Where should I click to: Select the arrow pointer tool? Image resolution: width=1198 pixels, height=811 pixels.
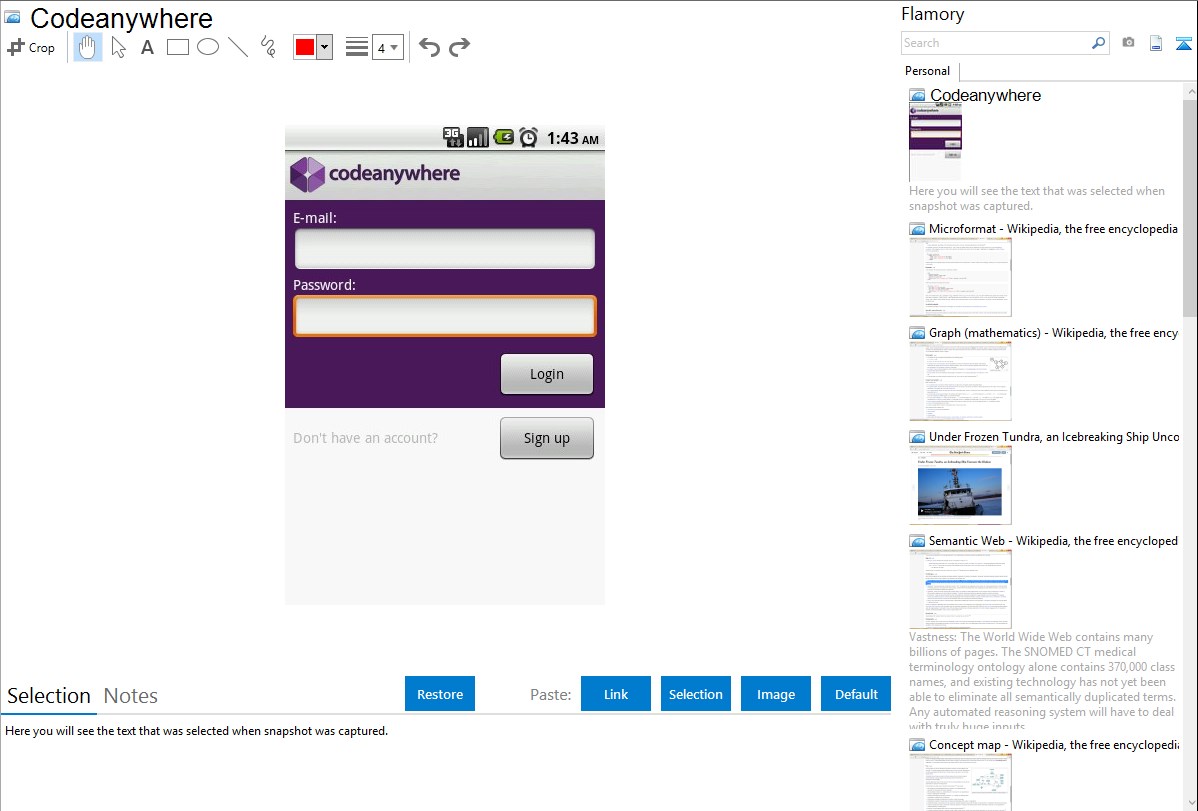coord(118,47)
